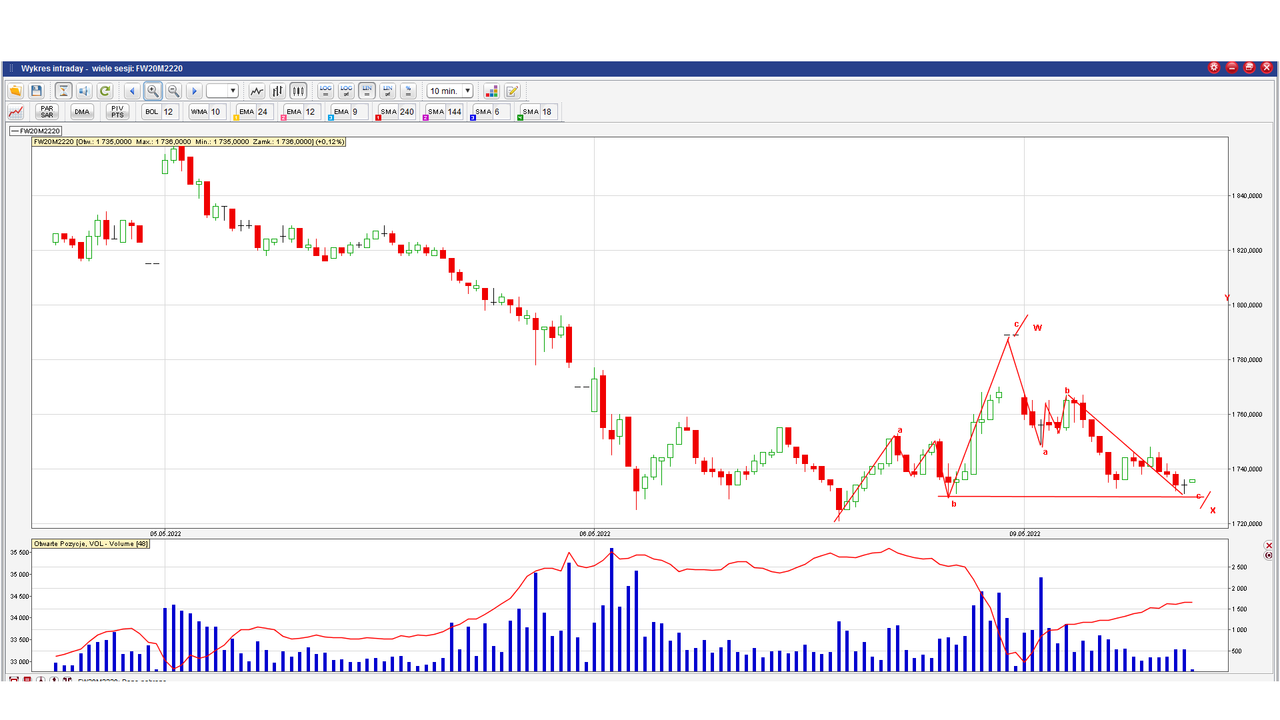Select the percent scale button

[408, 91]
